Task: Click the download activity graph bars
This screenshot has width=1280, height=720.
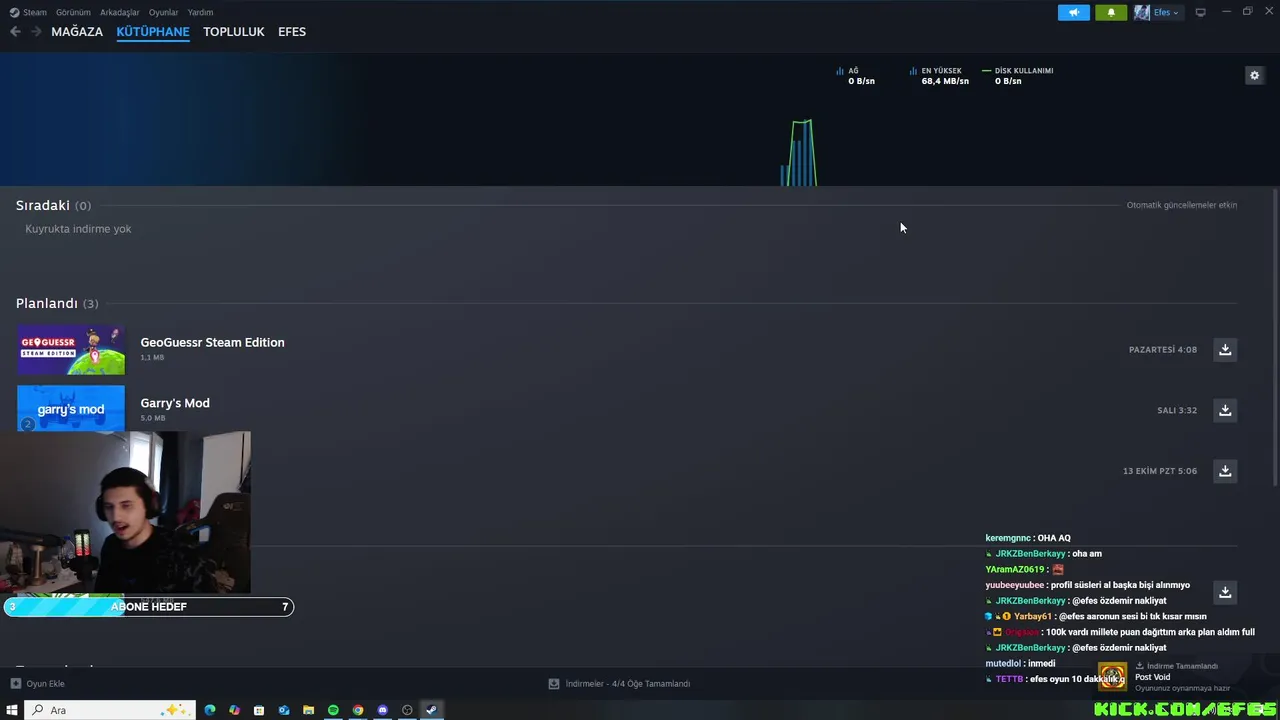Action: 799,153
